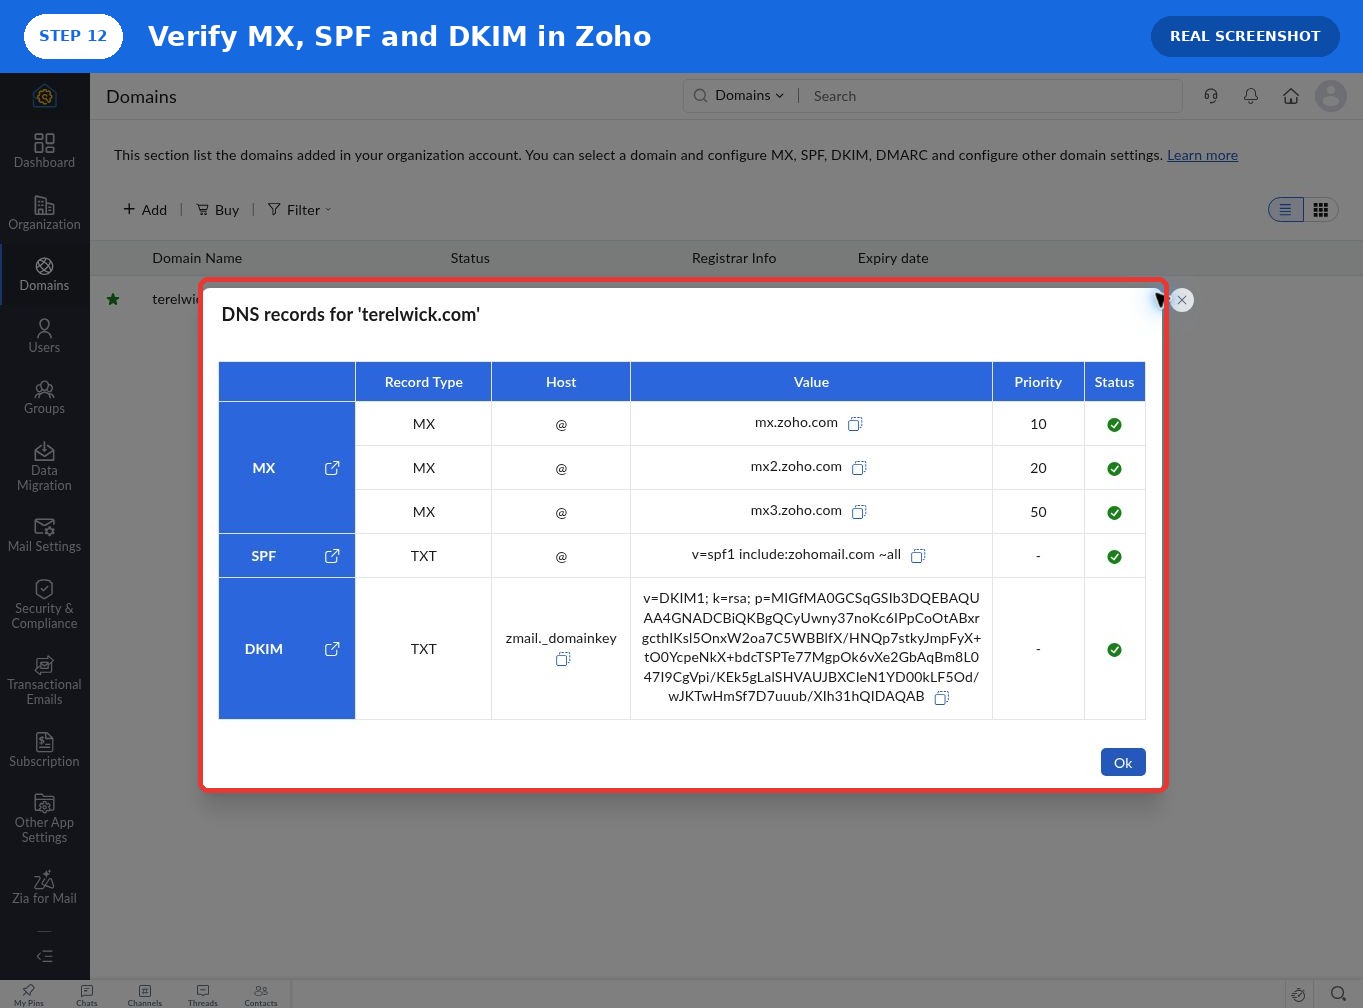
Task: Click the Registrar Info column header
Action: 734,258
